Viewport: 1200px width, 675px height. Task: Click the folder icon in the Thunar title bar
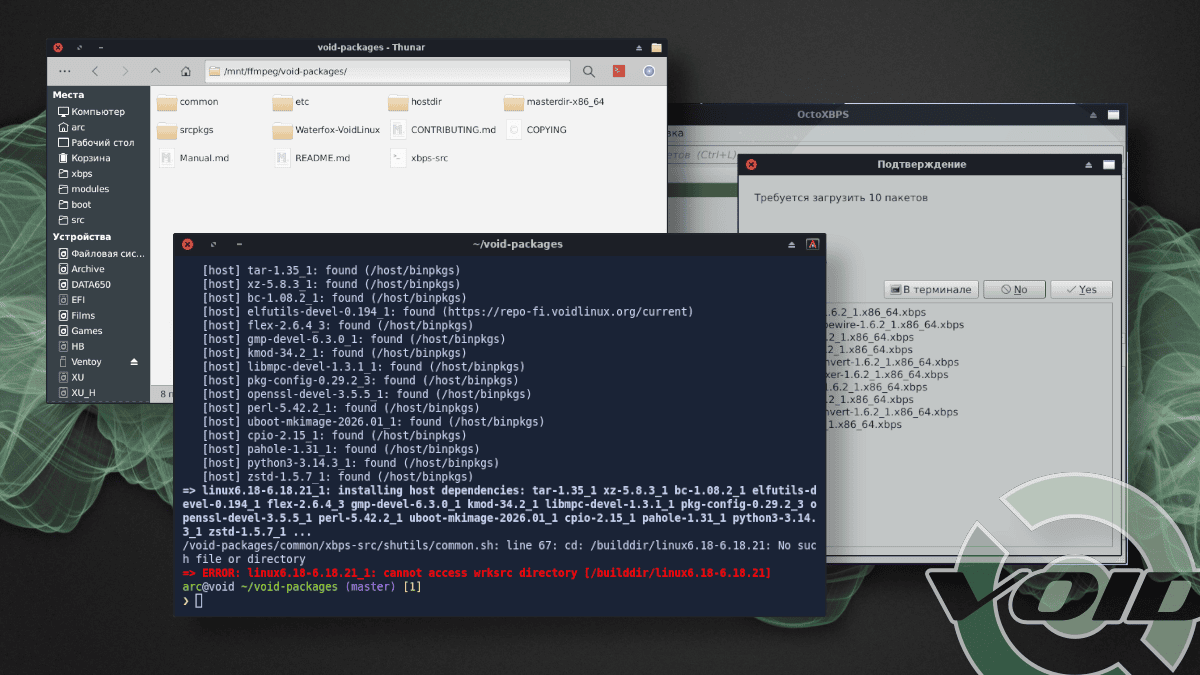point(656,47)
